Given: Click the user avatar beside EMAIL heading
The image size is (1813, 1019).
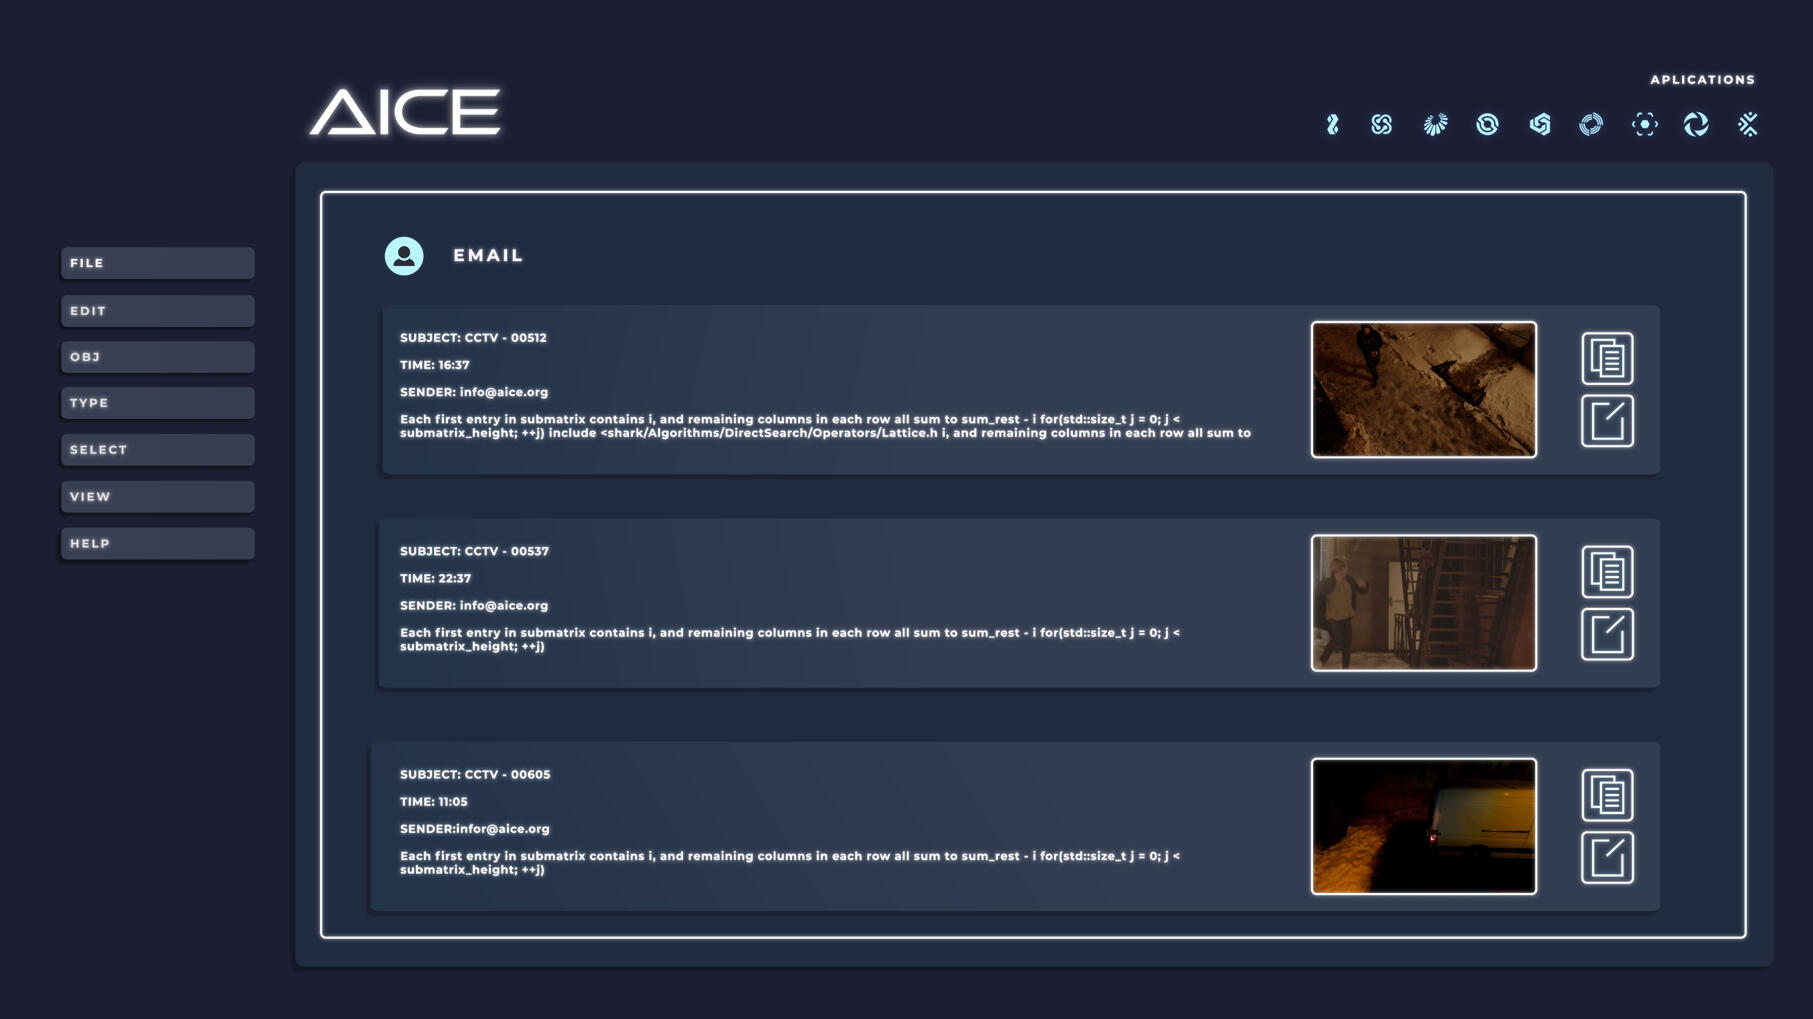Looking at the screenshot, I should click(x=404, y=255).
